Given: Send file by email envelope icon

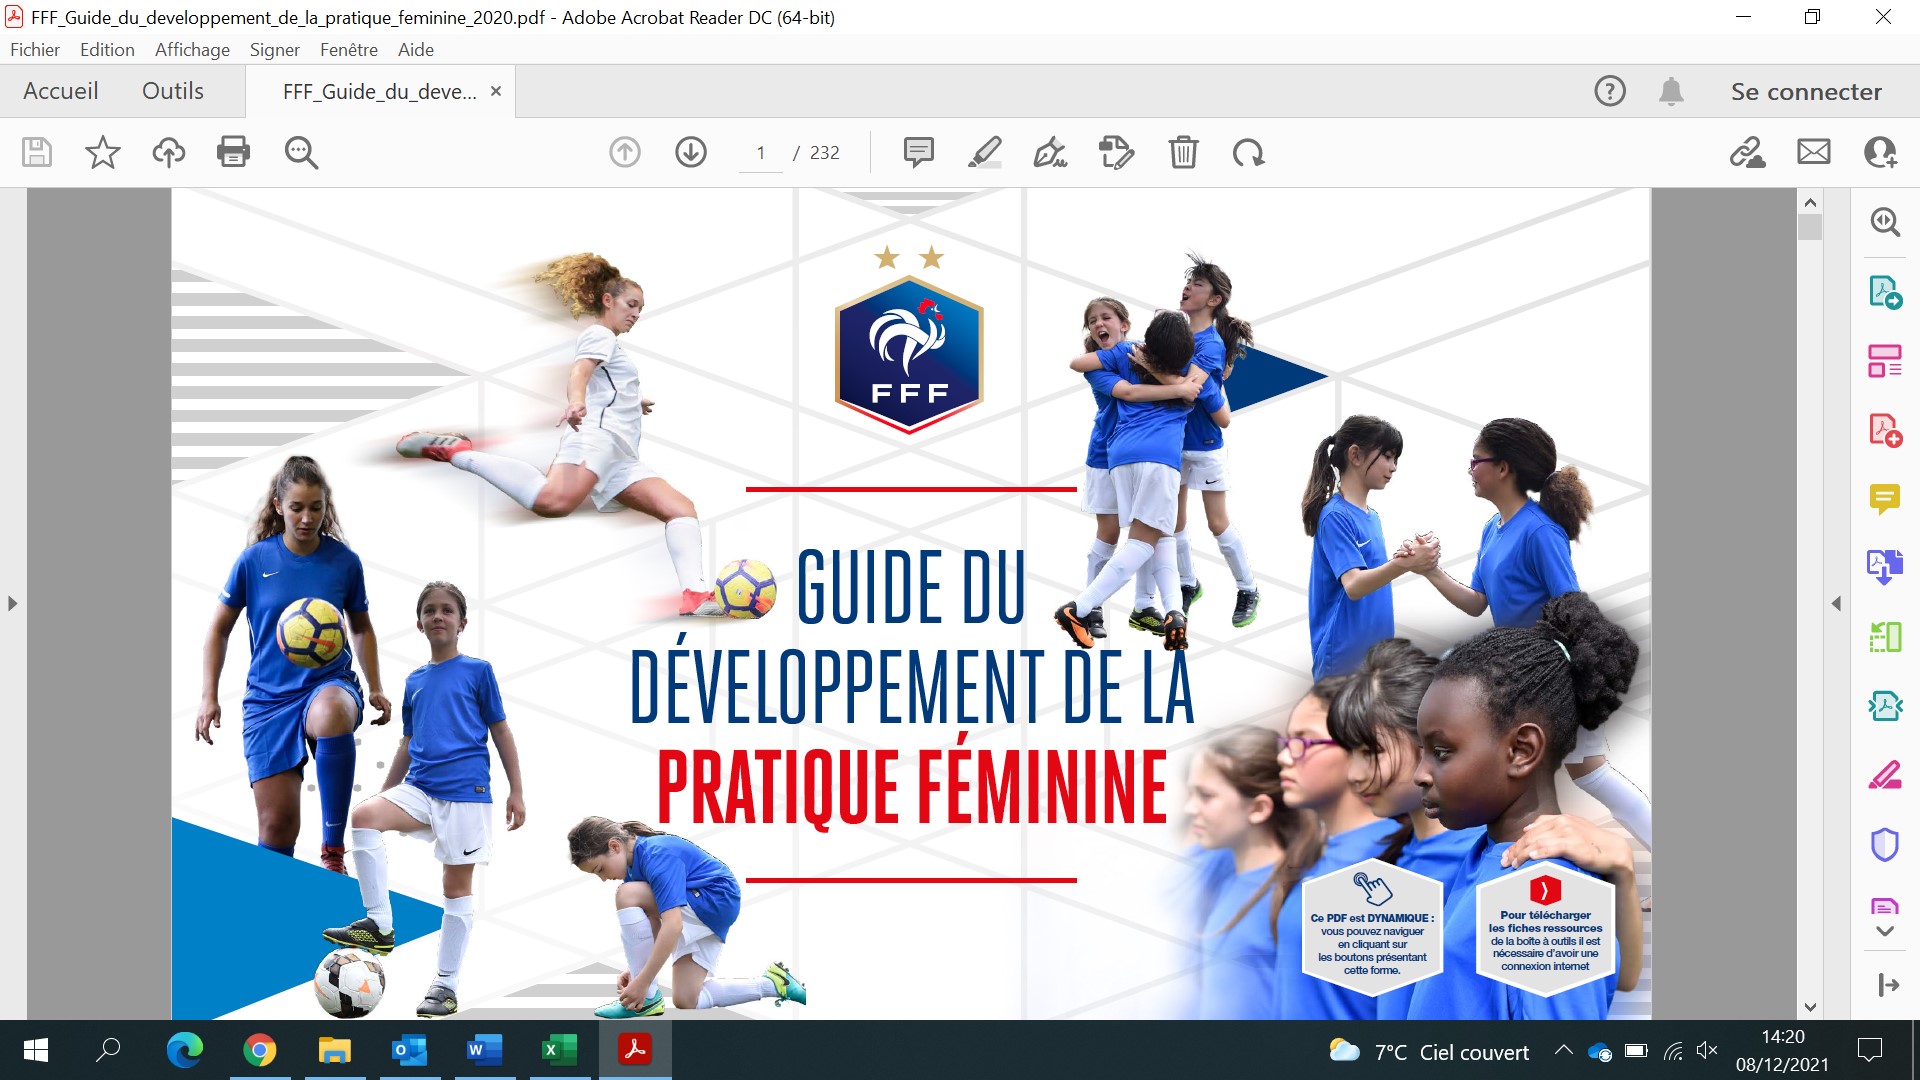Looking at the screenshot, I should tap(1813, 152).
